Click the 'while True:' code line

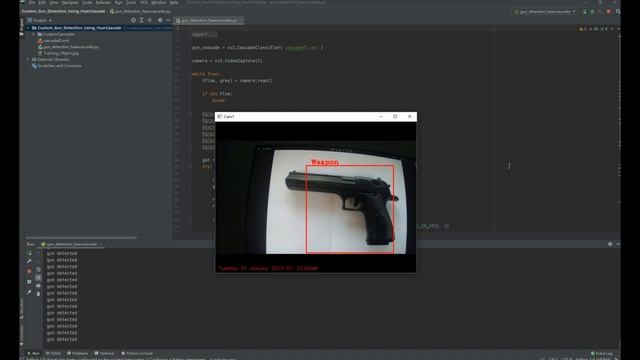206,74
